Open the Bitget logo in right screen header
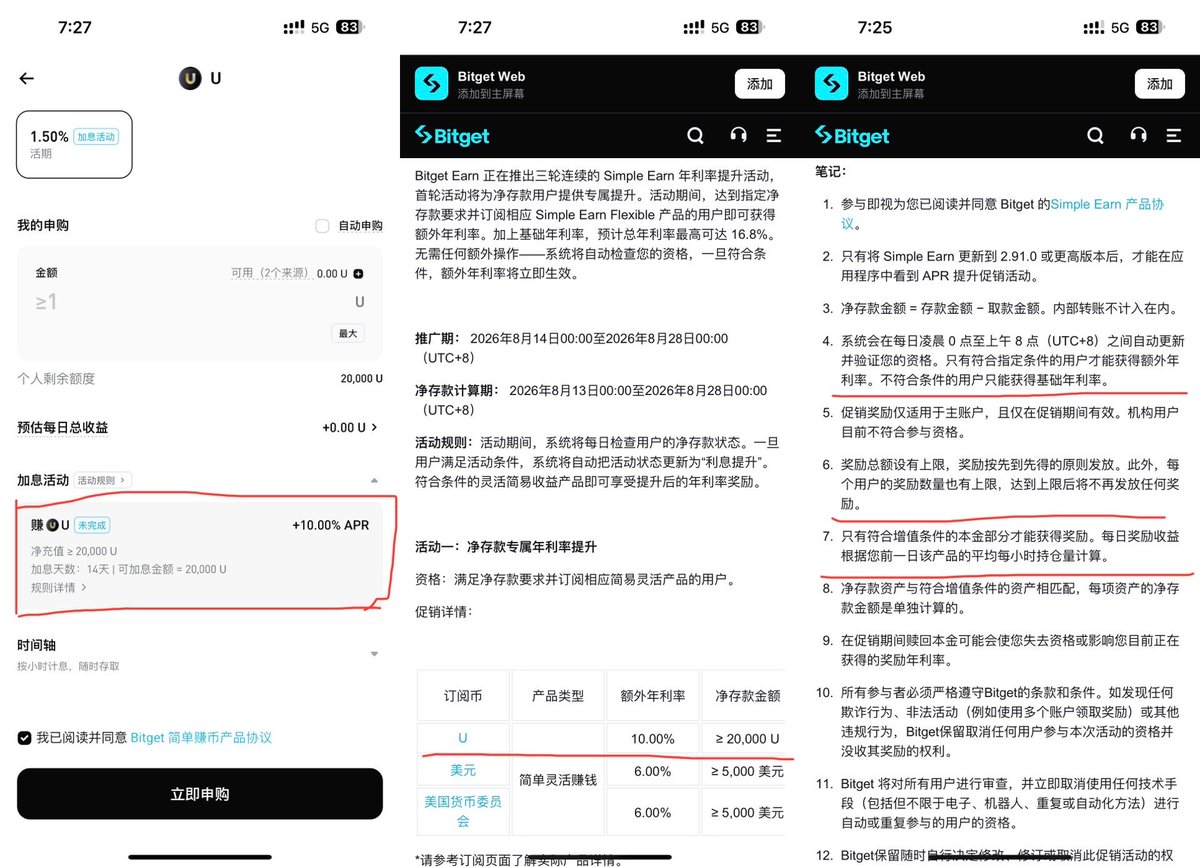Screen dimensions: 1200x867 click(852, 136)
